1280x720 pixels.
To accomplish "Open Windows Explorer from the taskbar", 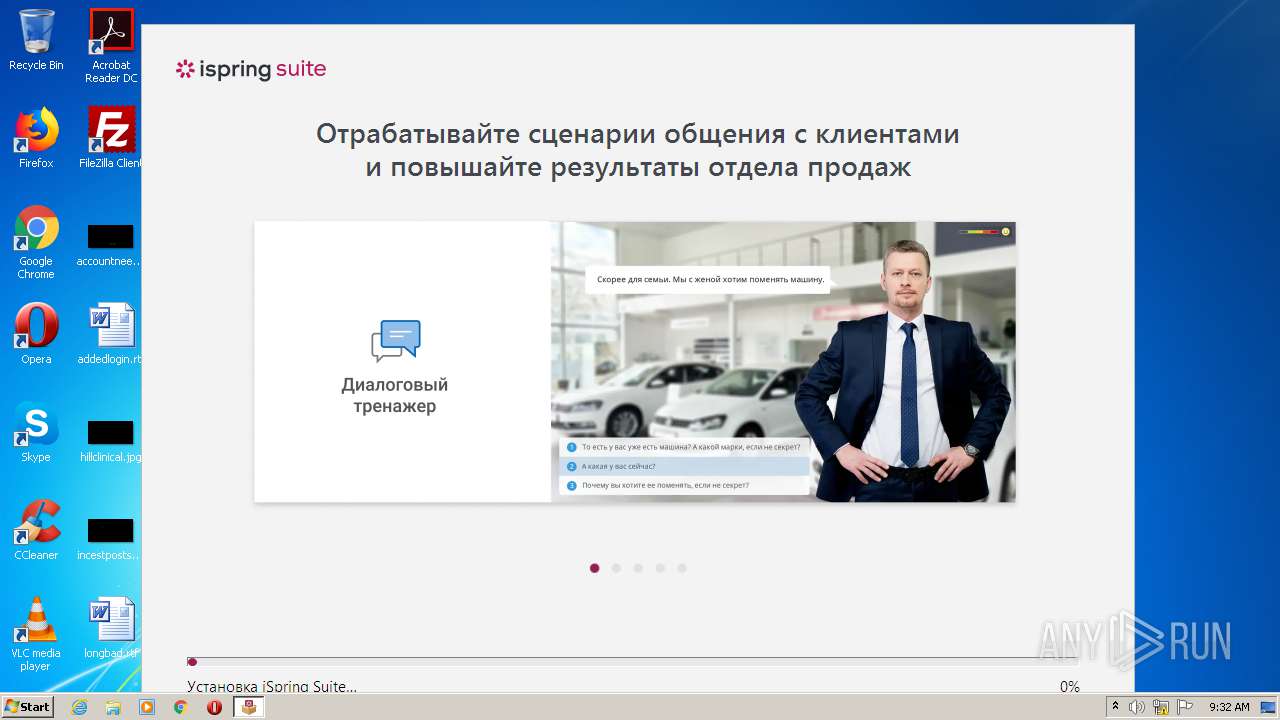I will 113,707.
